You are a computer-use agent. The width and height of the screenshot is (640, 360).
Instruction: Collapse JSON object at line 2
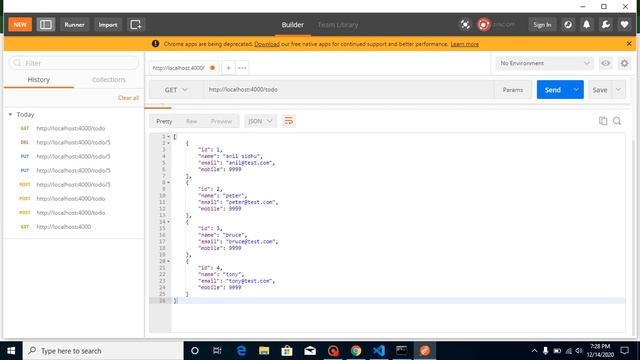(168, 143)
